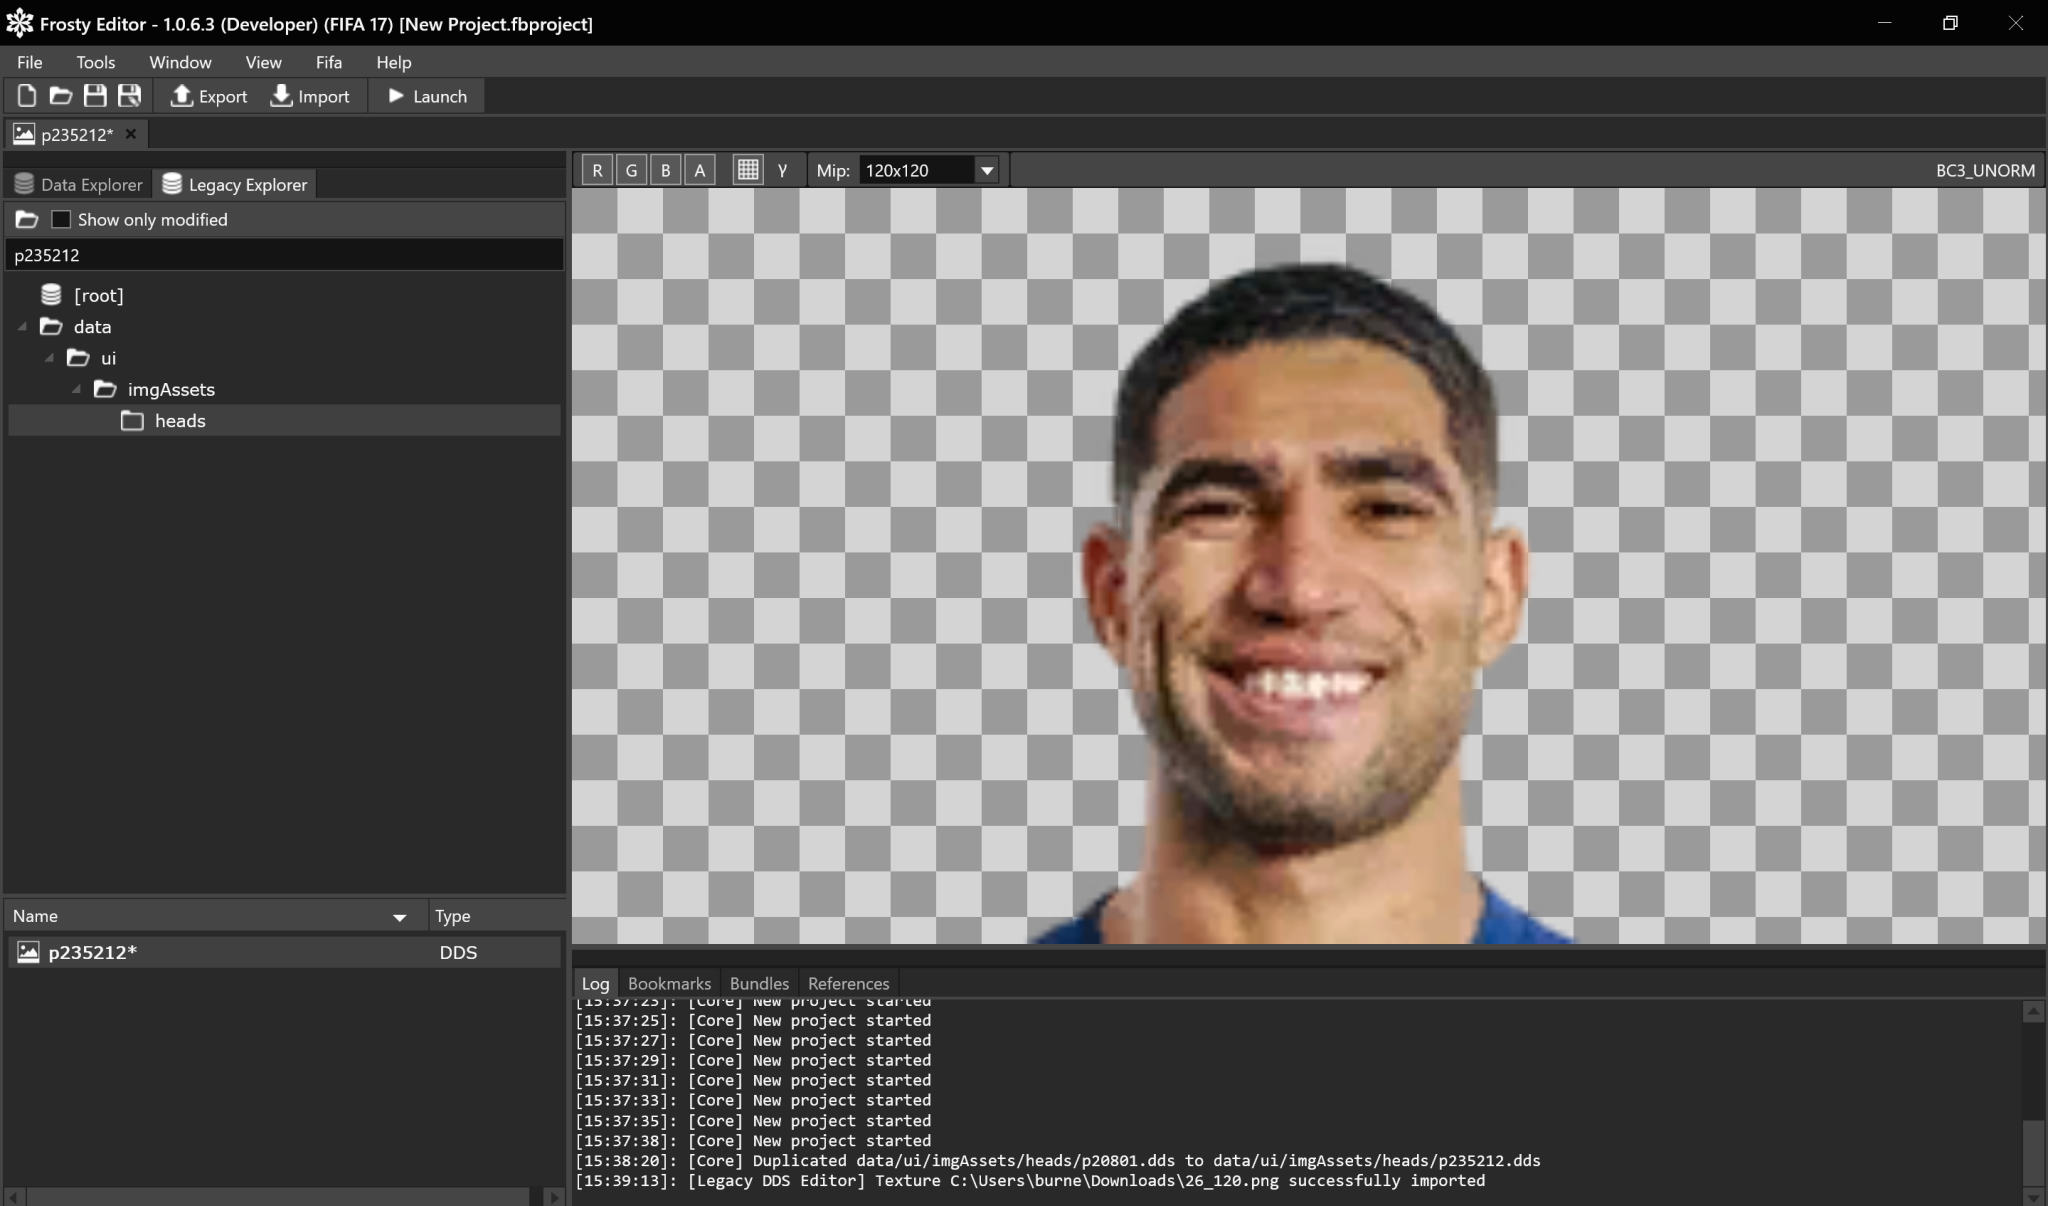Click Name column sort arrow
The image size is (2048, 1206).
[x=399, y=917]
